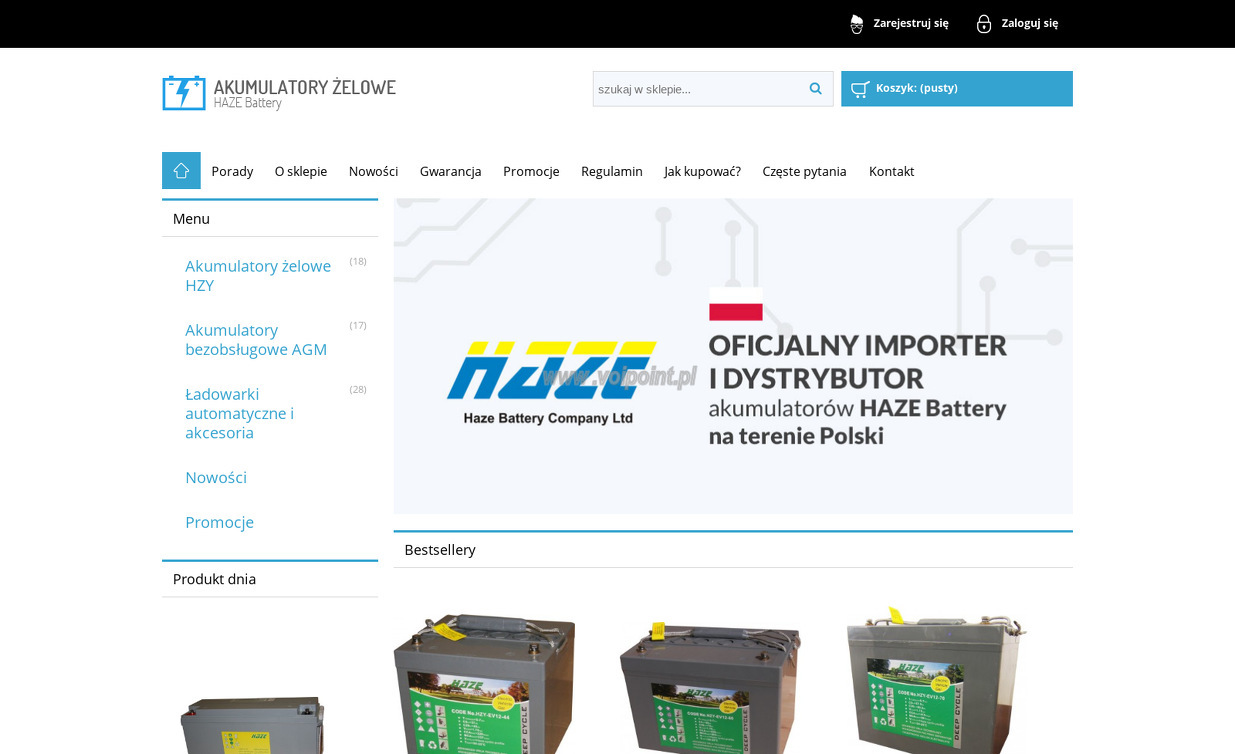Open the Kontakt menu item

point(891,171)
